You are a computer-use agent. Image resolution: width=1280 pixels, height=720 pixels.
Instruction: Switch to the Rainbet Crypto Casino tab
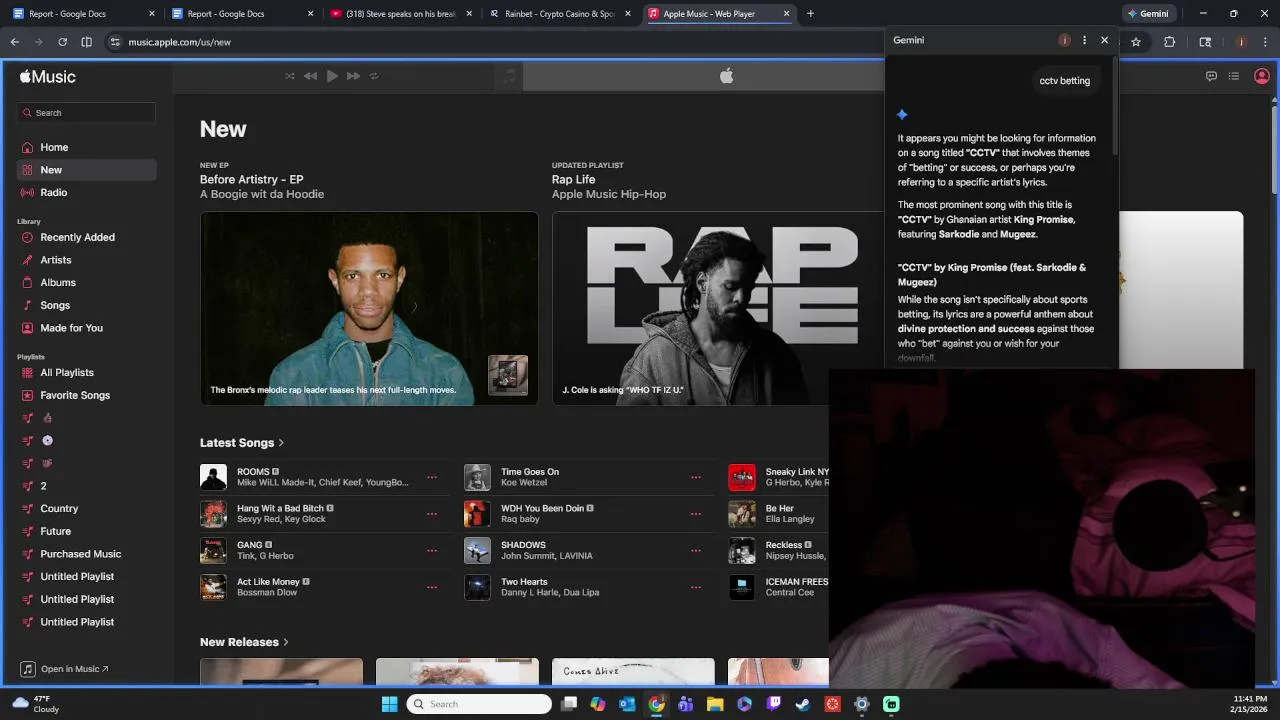[558, 14]
